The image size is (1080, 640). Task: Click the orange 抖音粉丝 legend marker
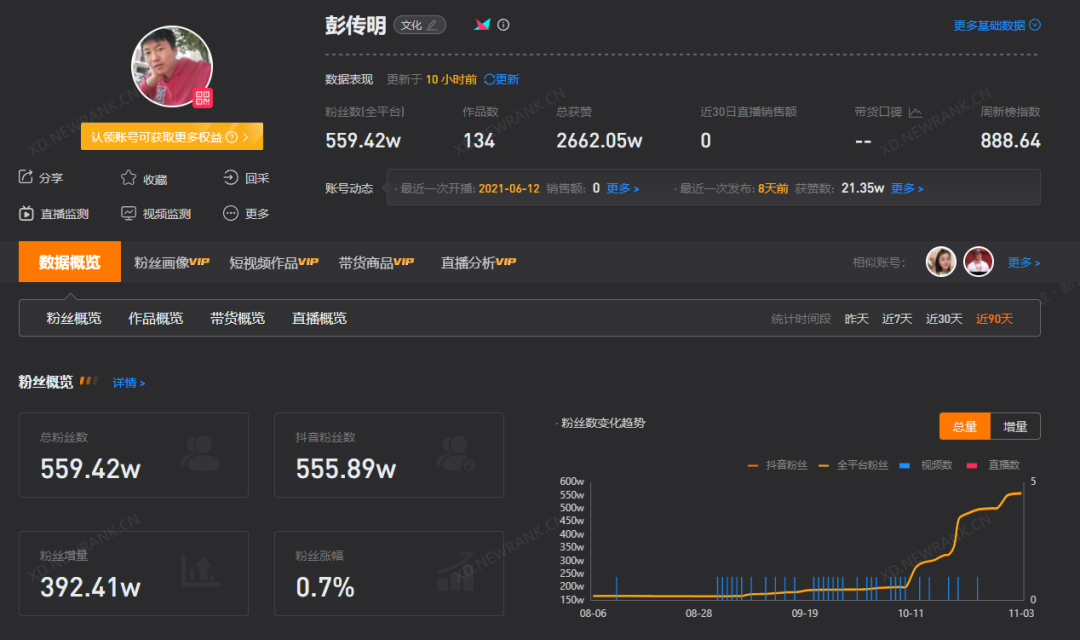click(x=753, y=464)
